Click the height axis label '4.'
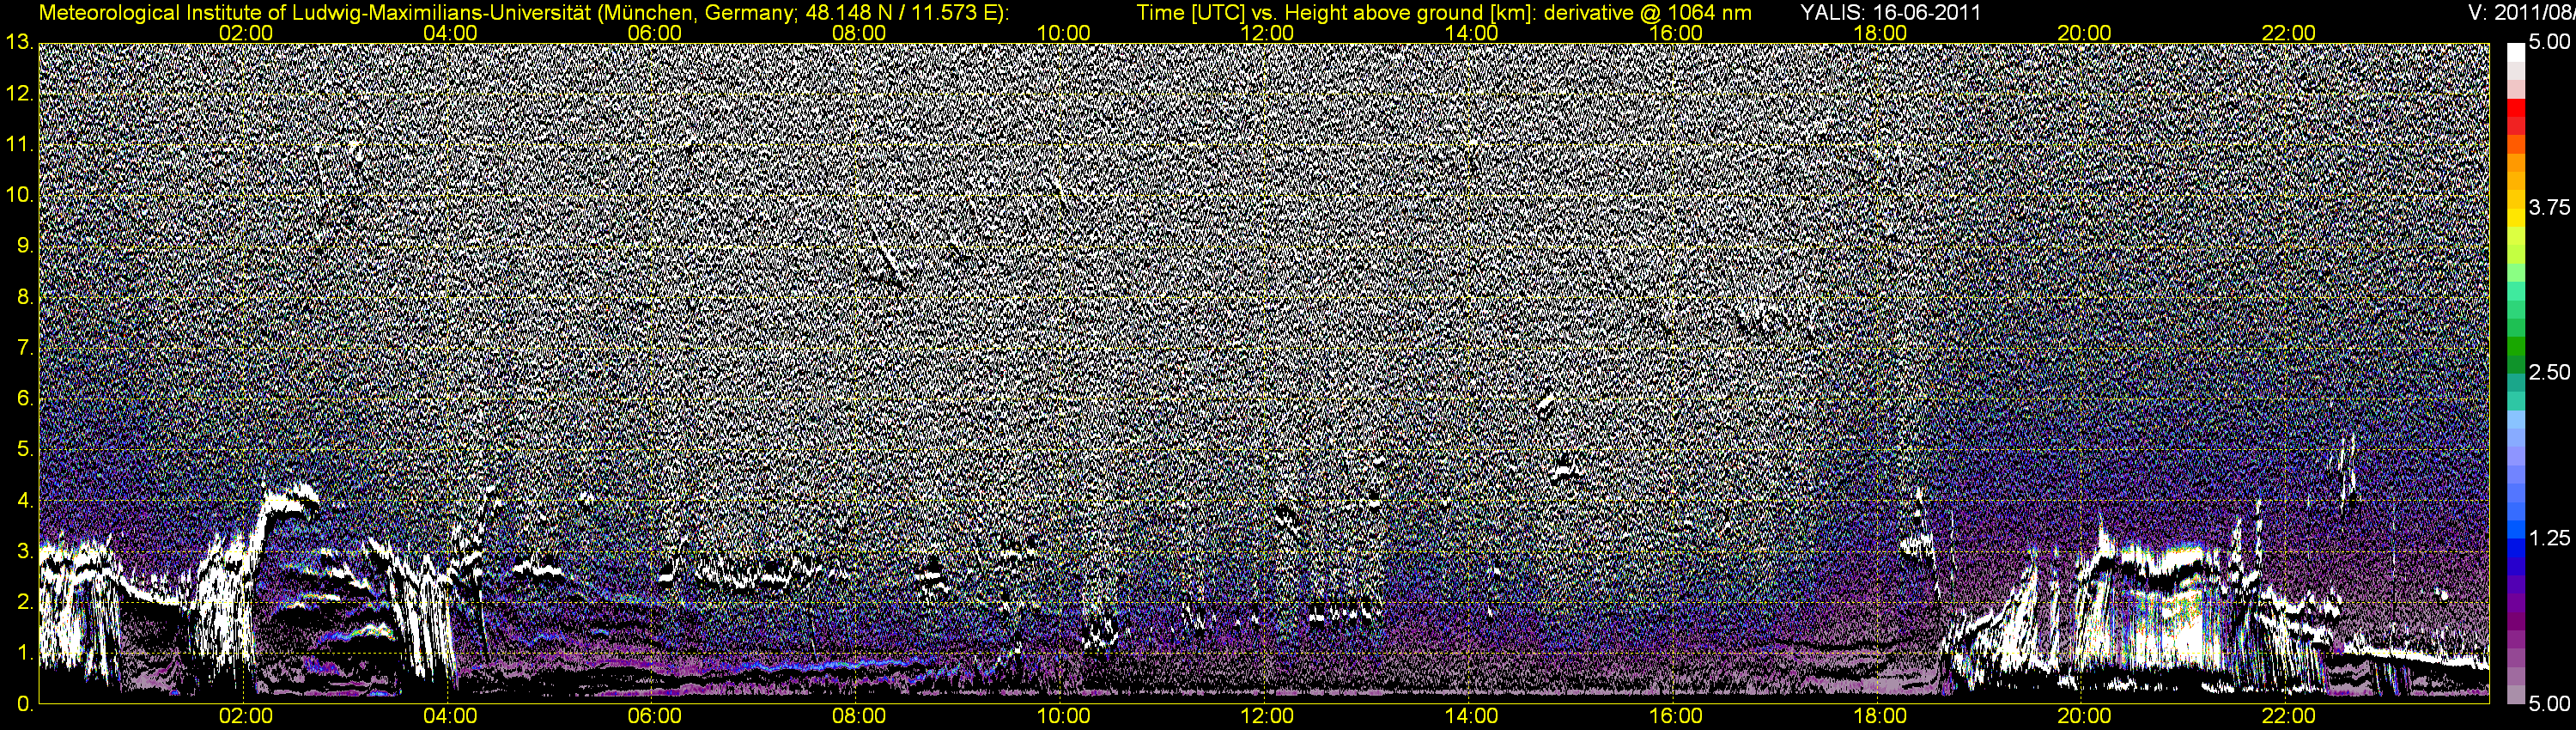The image size is (2576, 730). 25,500
